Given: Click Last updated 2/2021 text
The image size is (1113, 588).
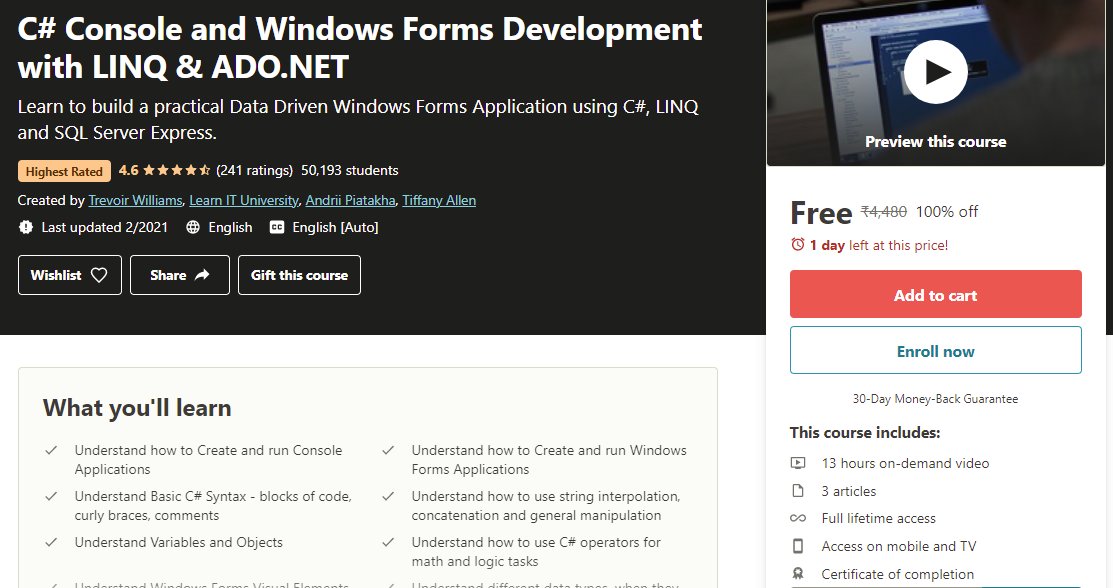Looking at the screenshot, I should click(x=104, y=227).
